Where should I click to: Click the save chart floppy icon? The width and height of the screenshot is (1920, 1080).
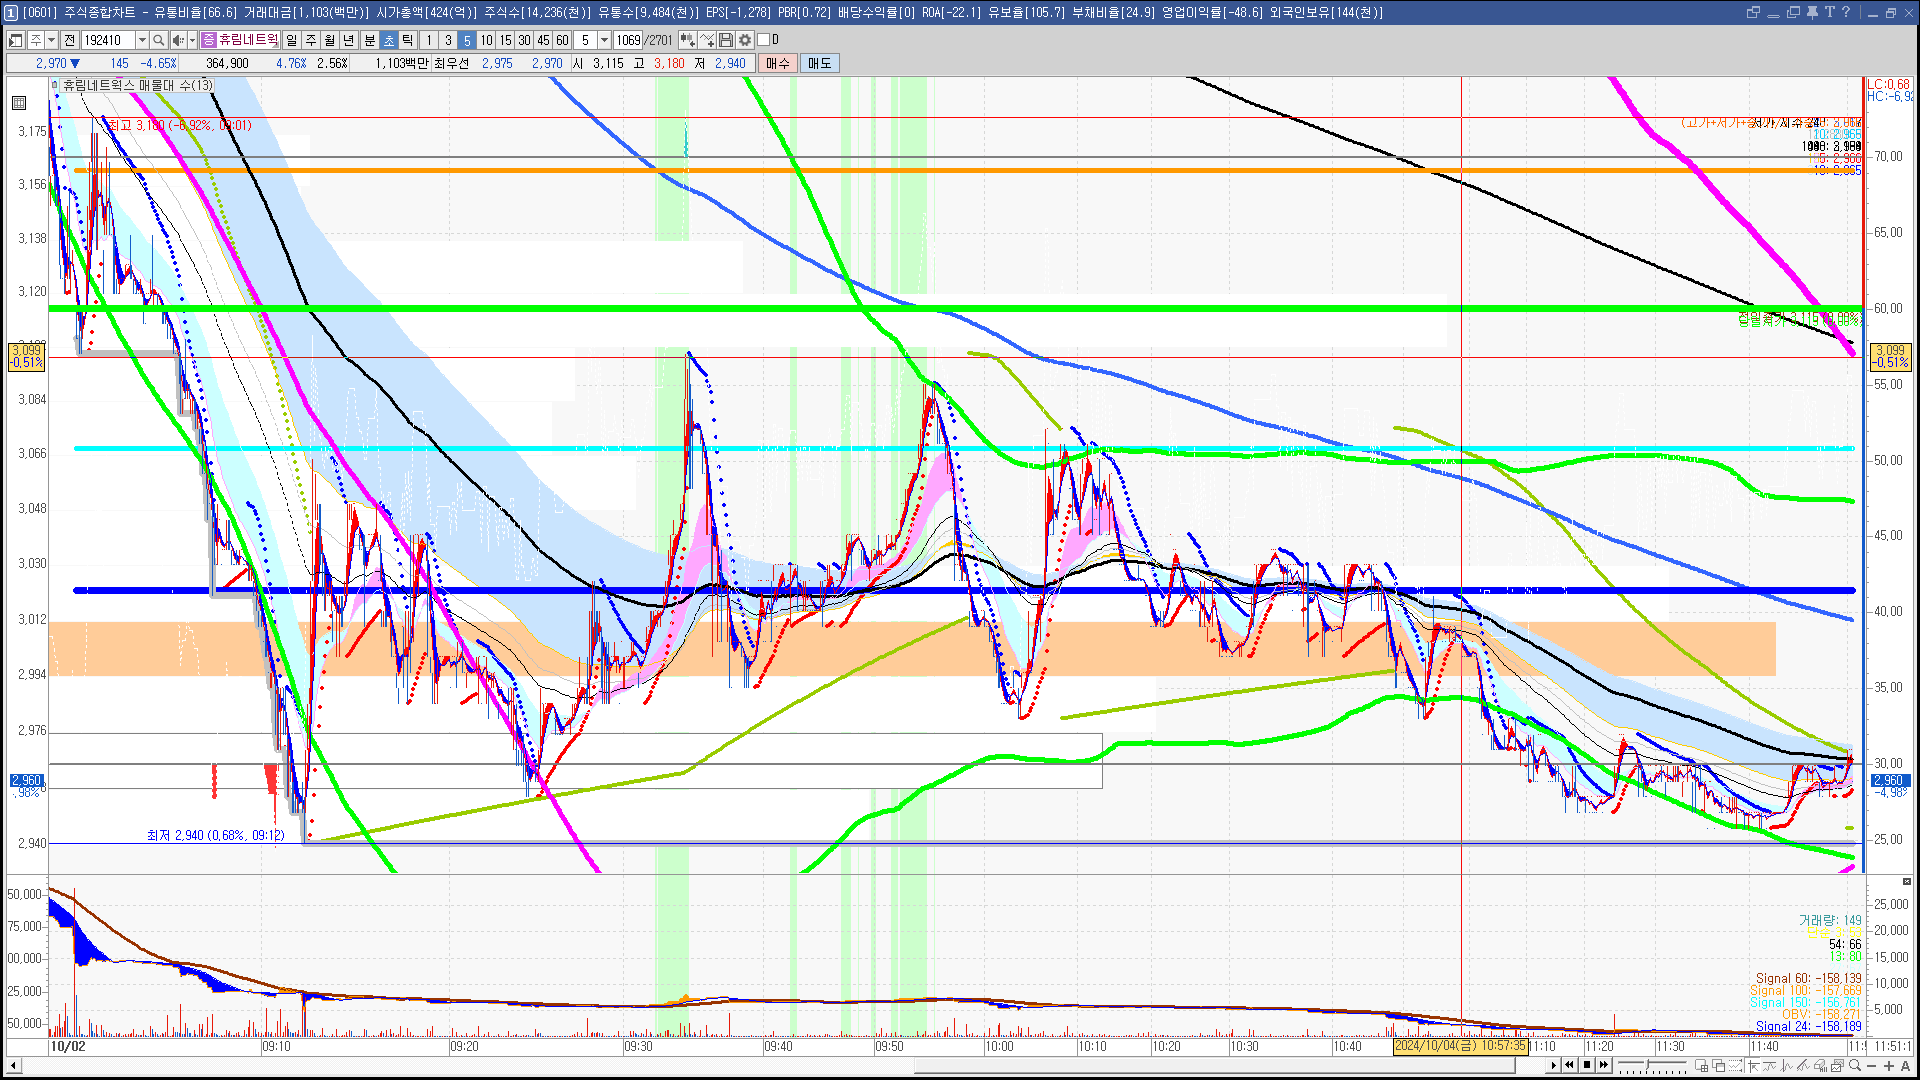coord(726,40)
